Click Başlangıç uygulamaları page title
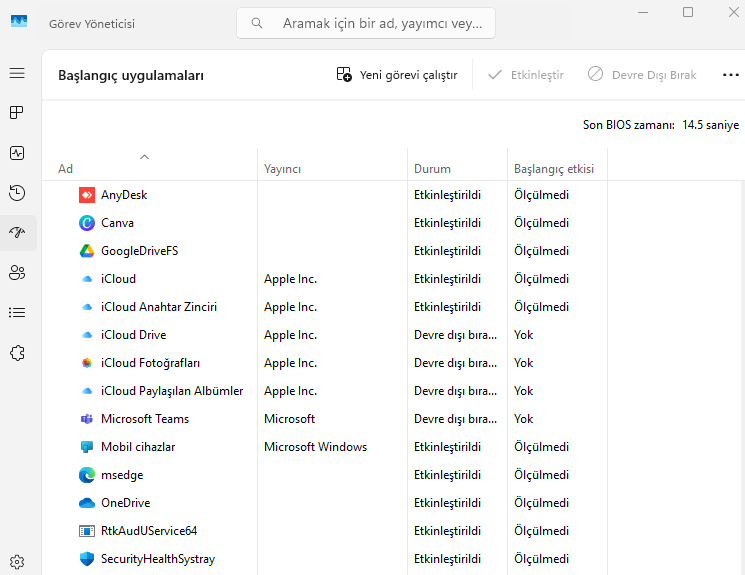This screenshot has height=575, width=745. (131, 76)
